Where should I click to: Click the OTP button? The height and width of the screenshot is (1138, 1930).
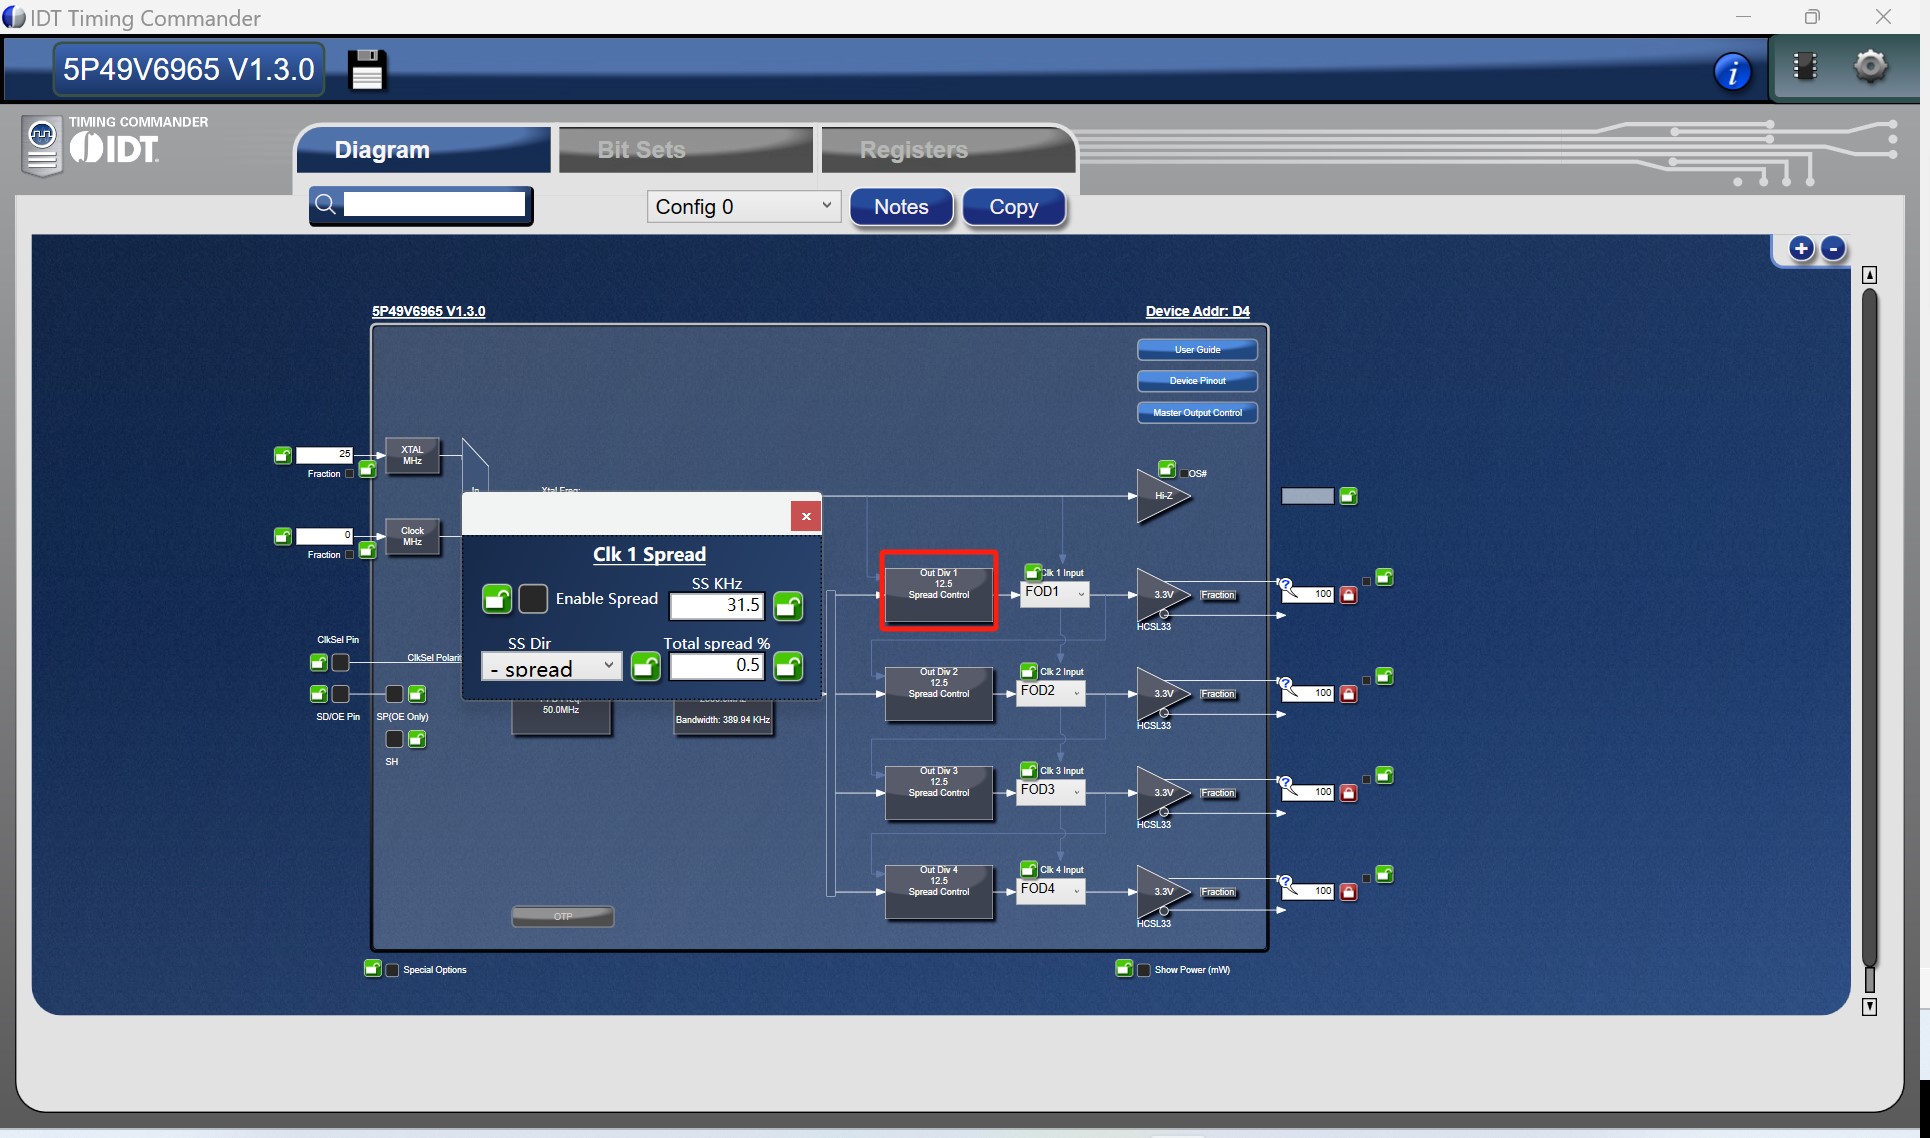[x=563, y=916]
